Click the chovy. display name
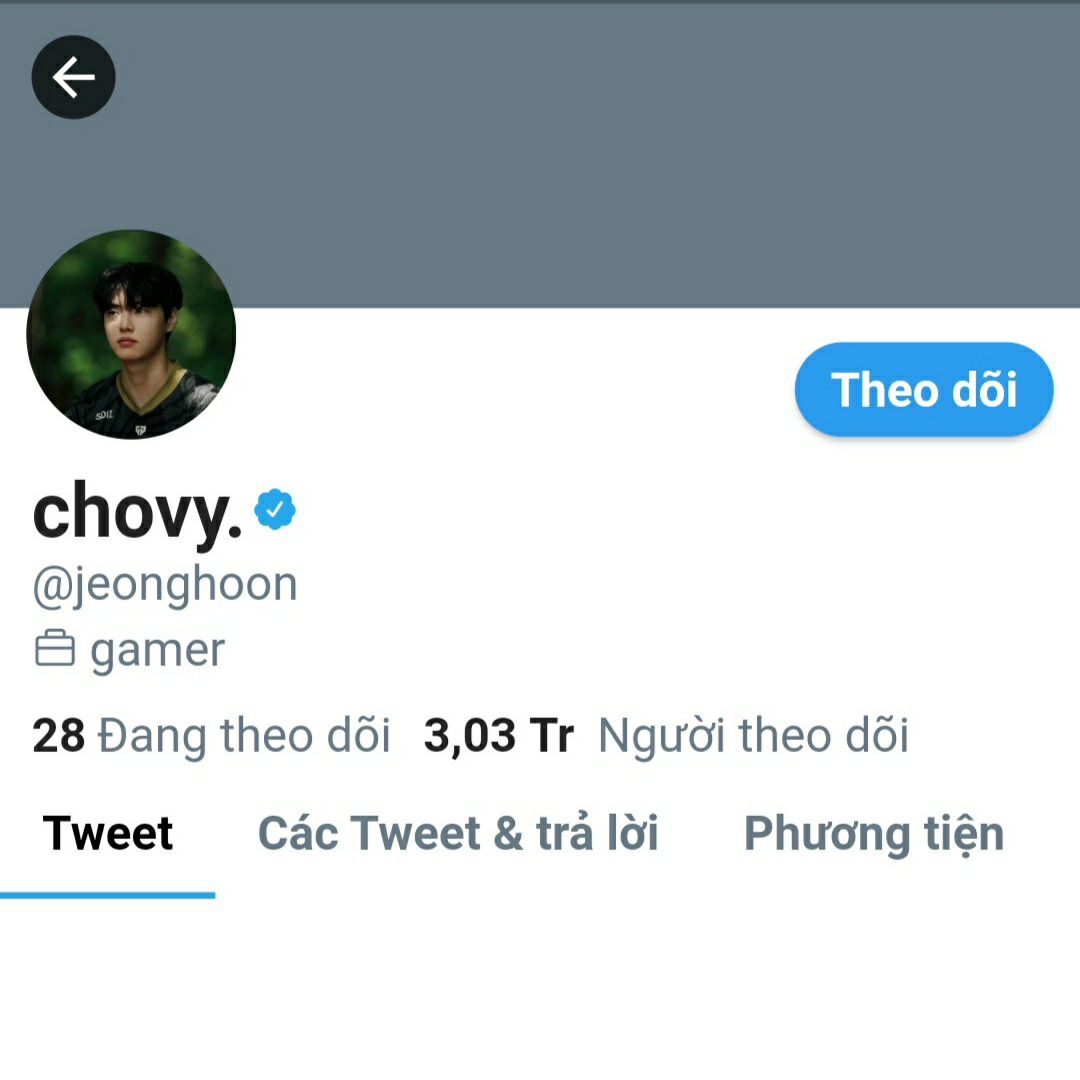1080x1080 pixels. point(138,513)
